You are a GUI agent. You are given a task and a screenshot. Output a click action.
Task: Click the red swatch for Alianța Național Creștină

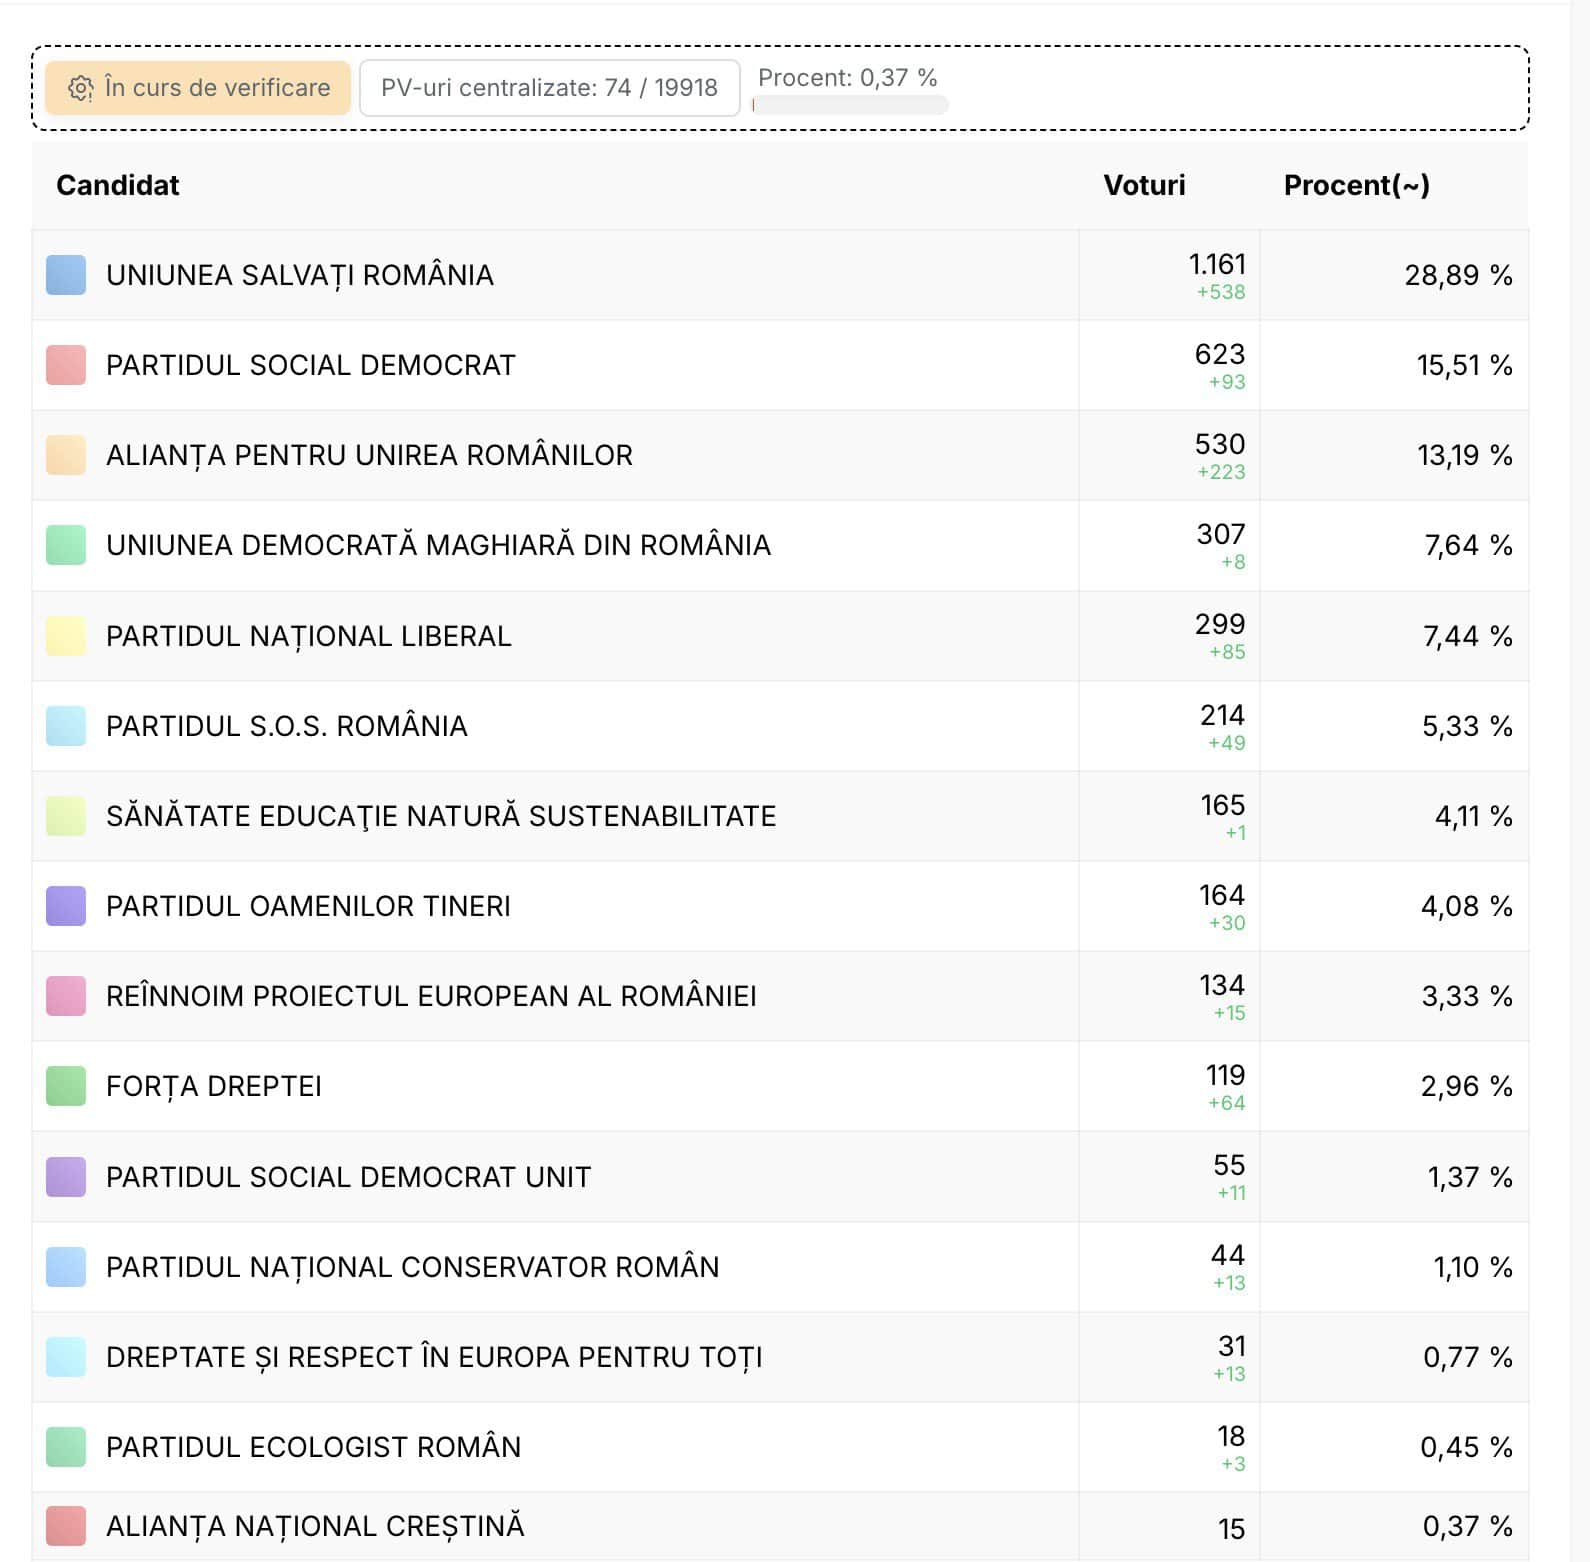click(66, 1526)
